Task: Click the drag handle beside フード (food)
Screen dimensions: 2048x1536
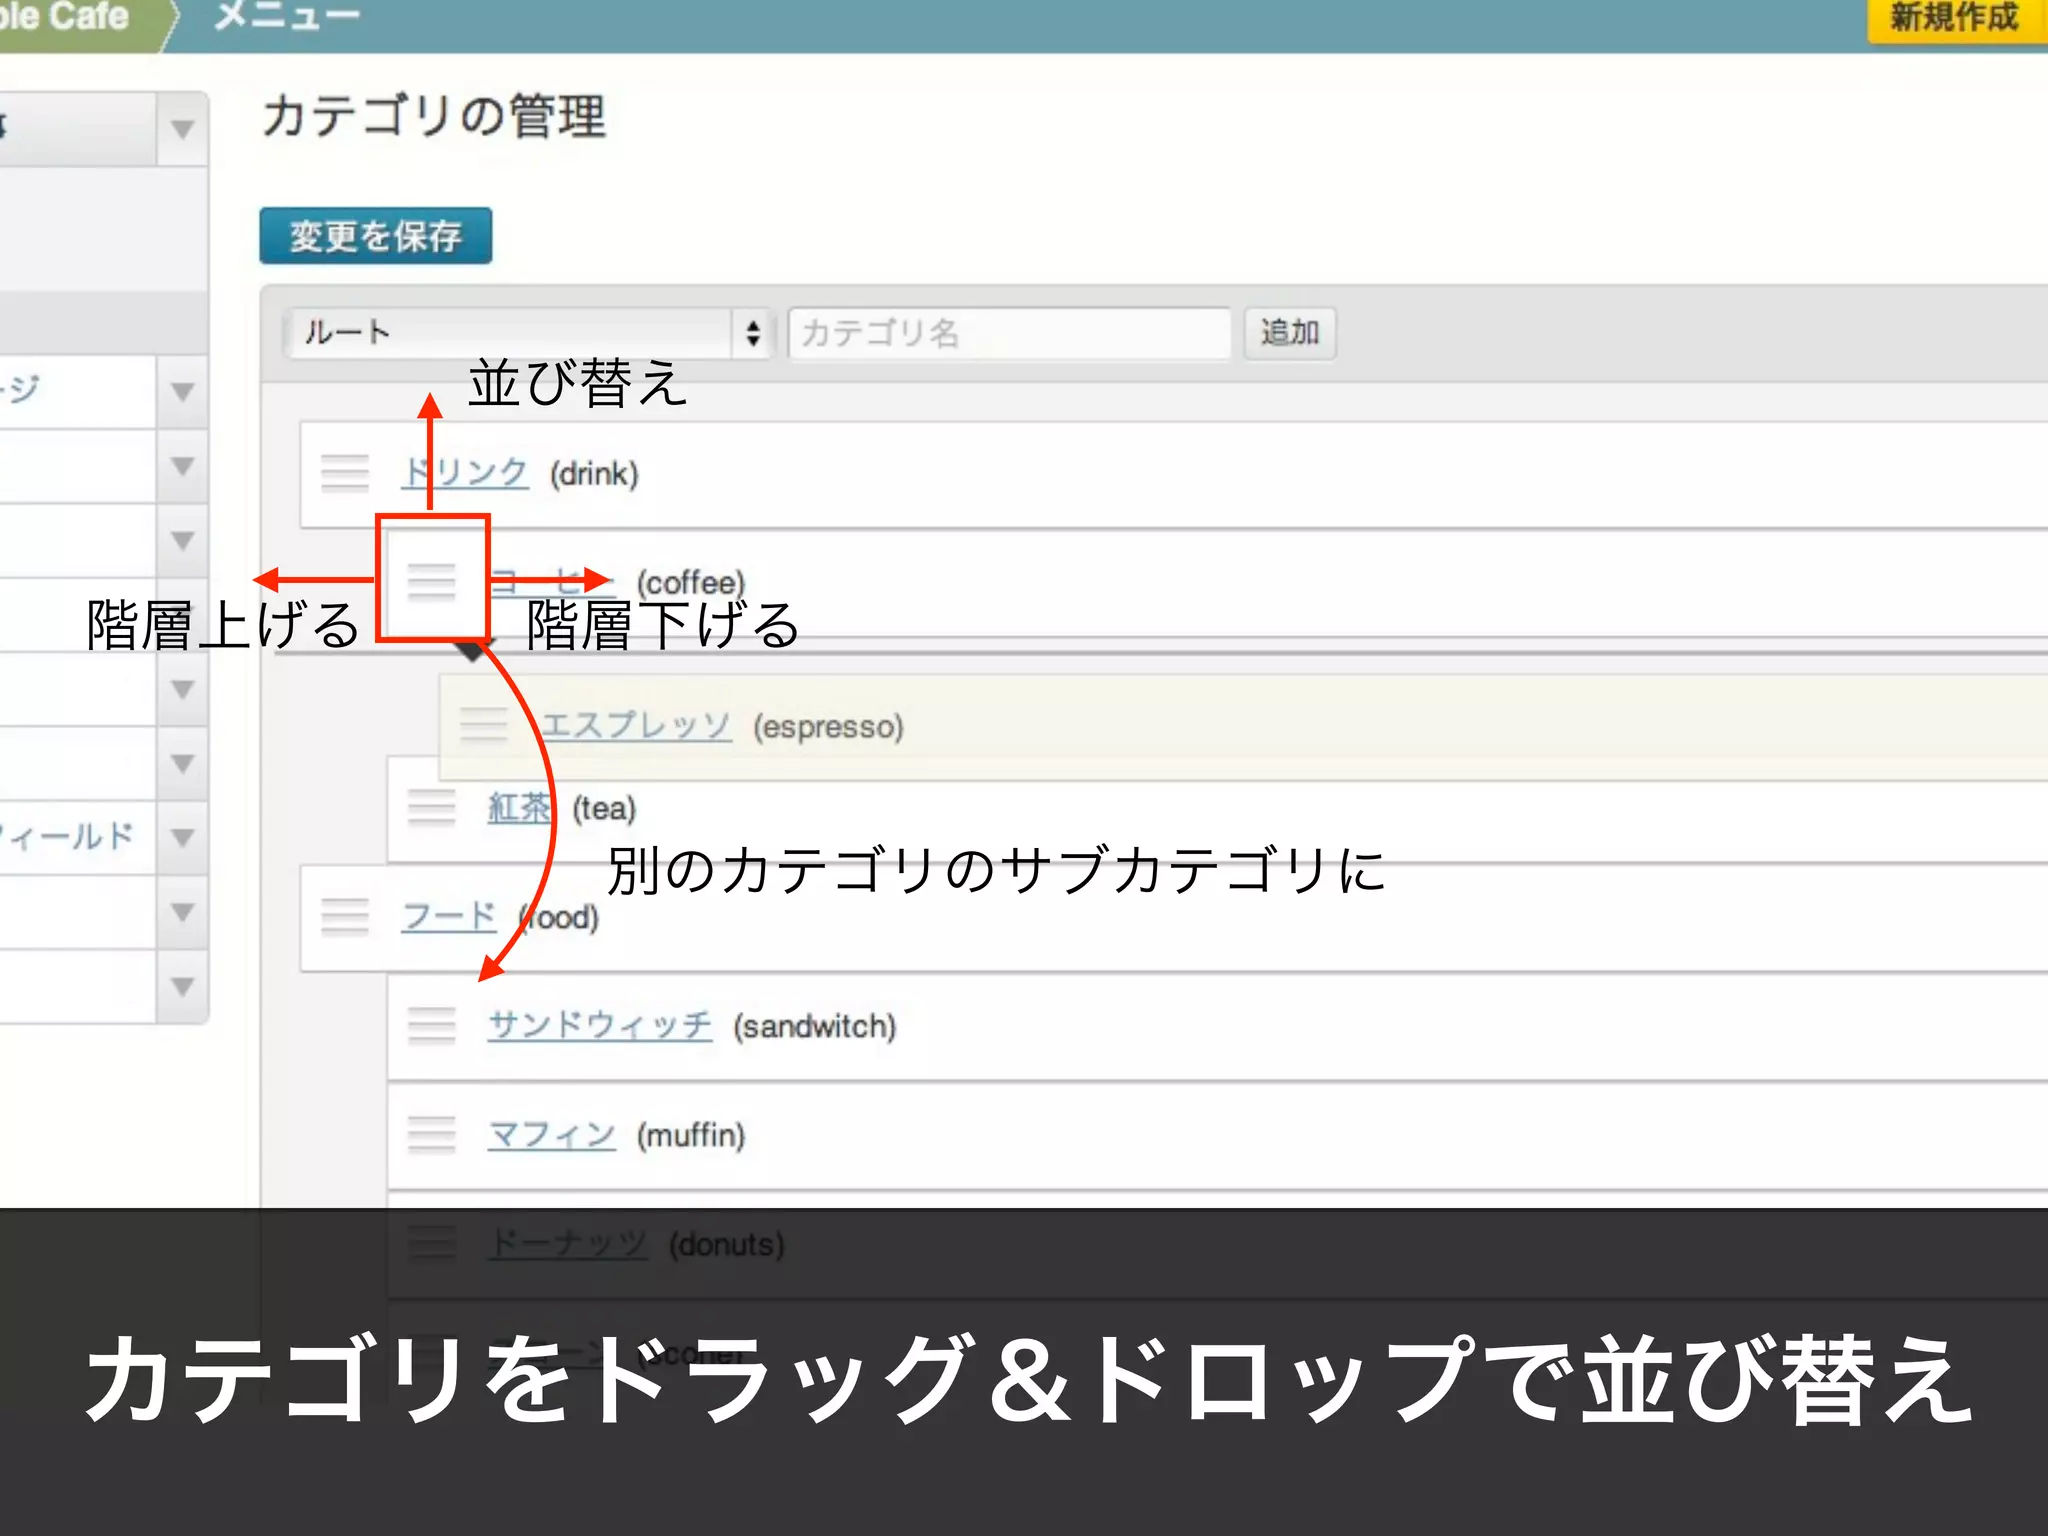Action: (345, 916)
